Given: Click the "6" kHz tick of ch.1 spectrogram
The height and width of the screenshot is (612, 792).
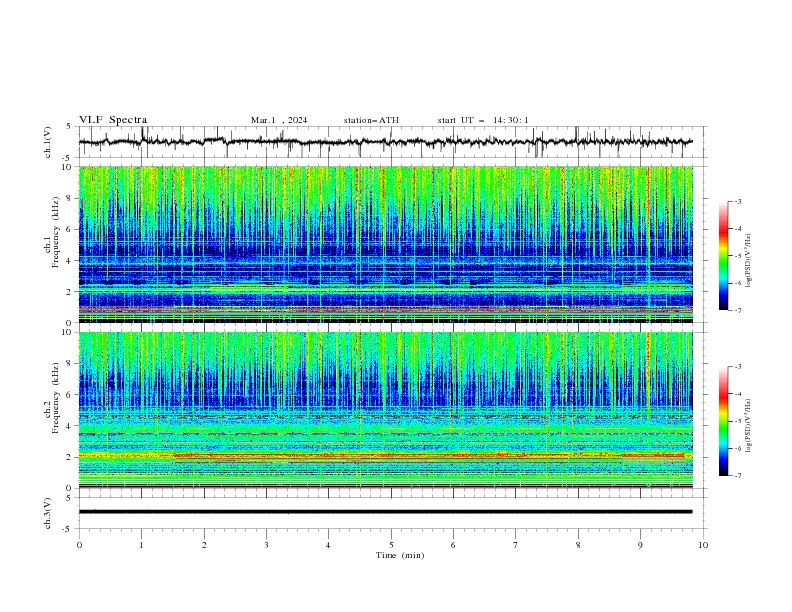Looking at the screenshot, I should pos(70,229).
